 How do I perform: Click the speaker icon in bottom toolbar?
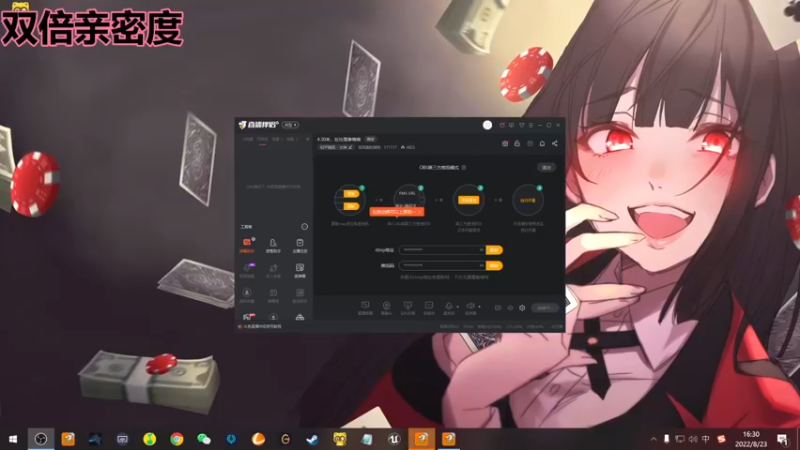pos(470,307)
